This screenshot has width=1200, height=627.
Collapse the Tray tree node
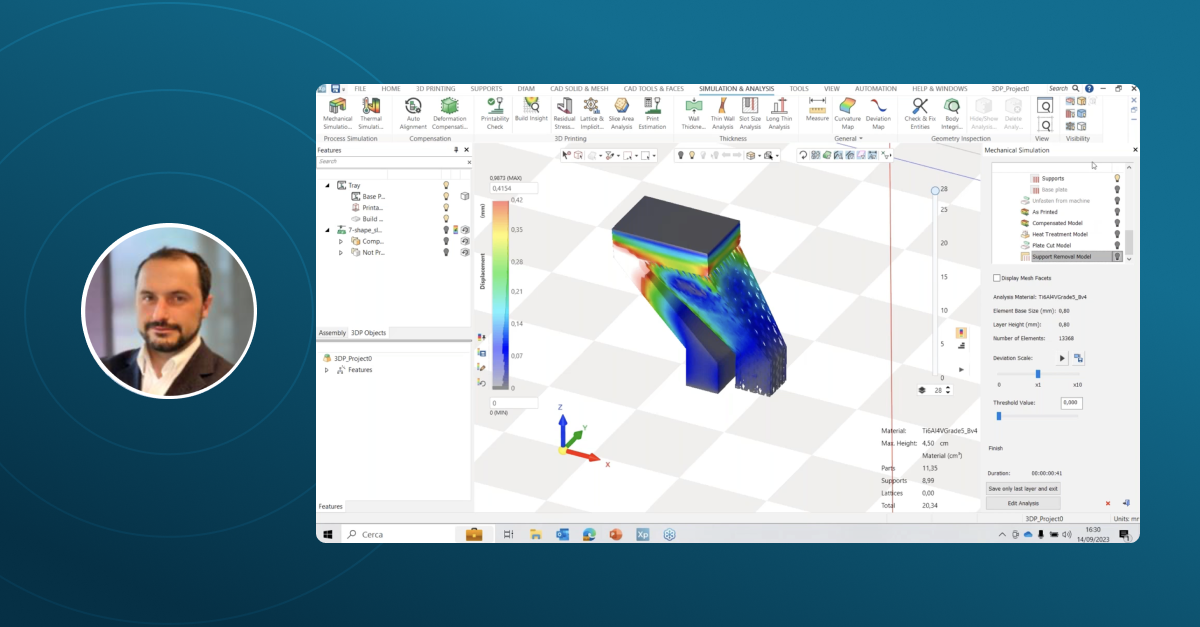[x=328, y=185]
